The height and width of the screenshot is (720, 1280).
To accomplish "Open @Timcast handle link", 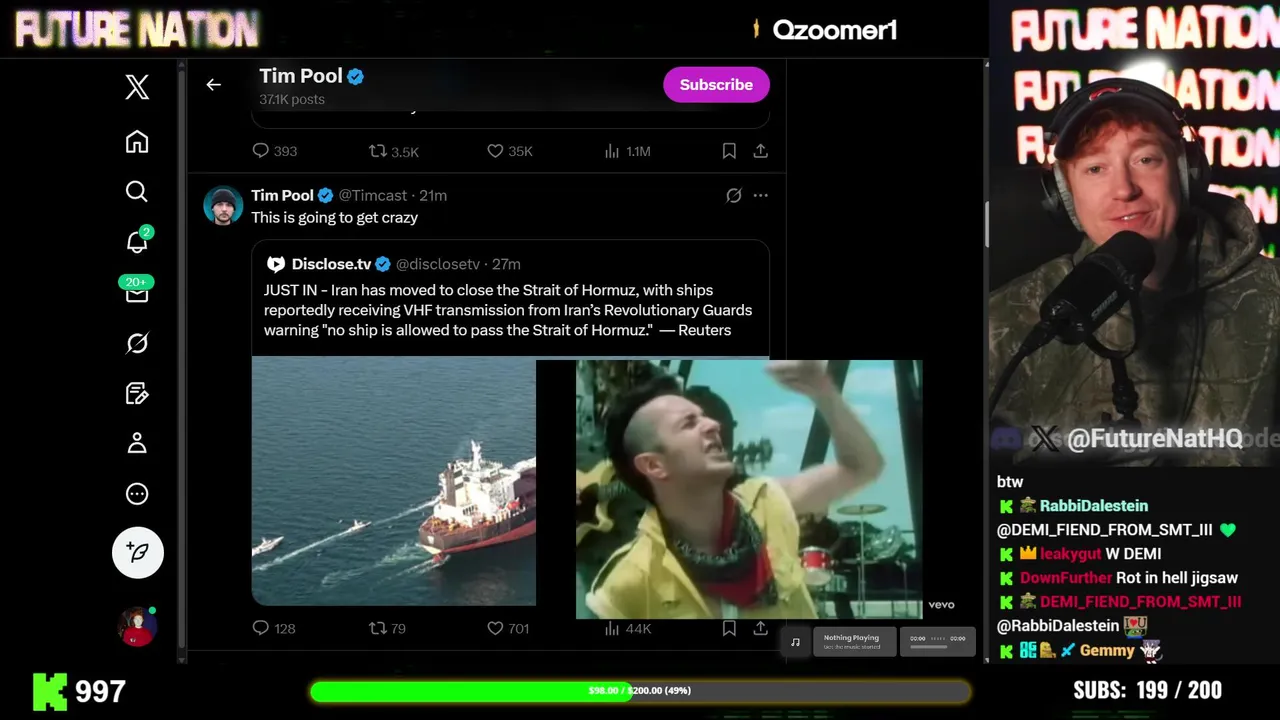I will [x=373, y=195].
